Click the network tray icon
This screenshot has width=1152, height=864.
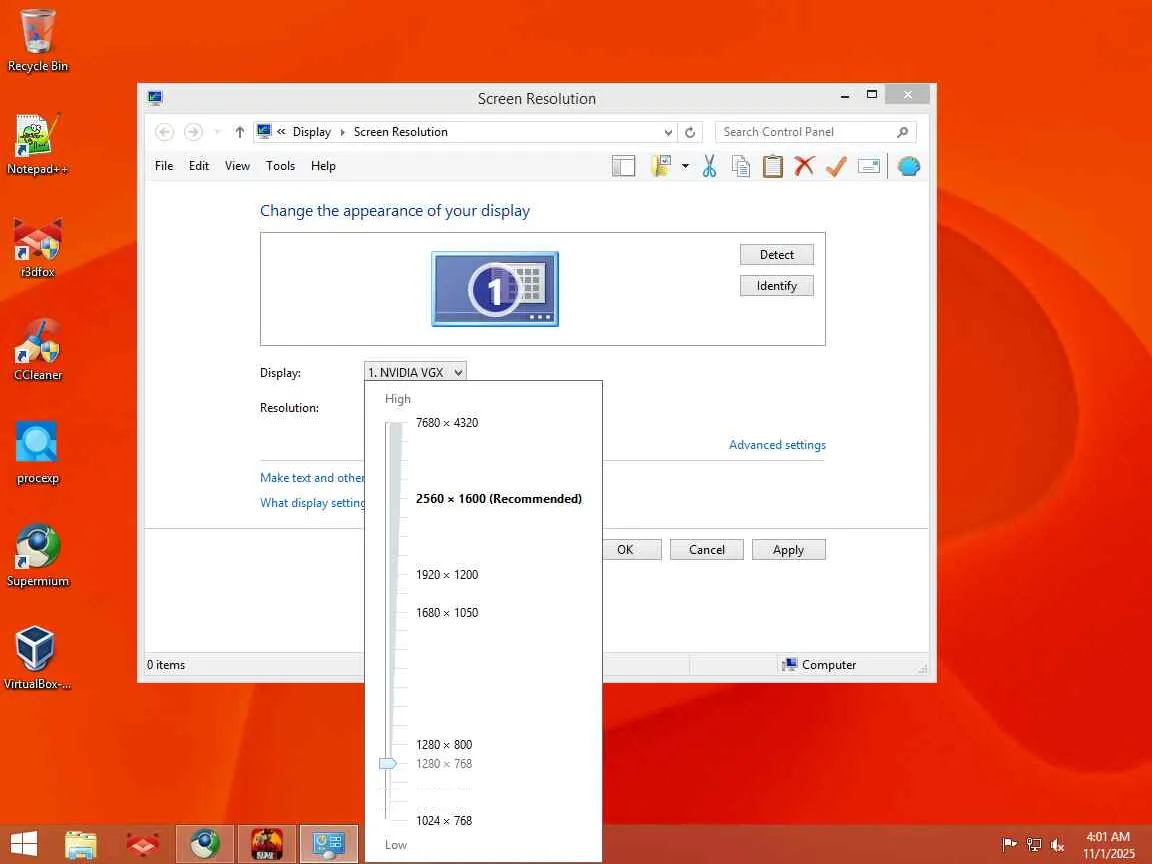[1034, 844]
